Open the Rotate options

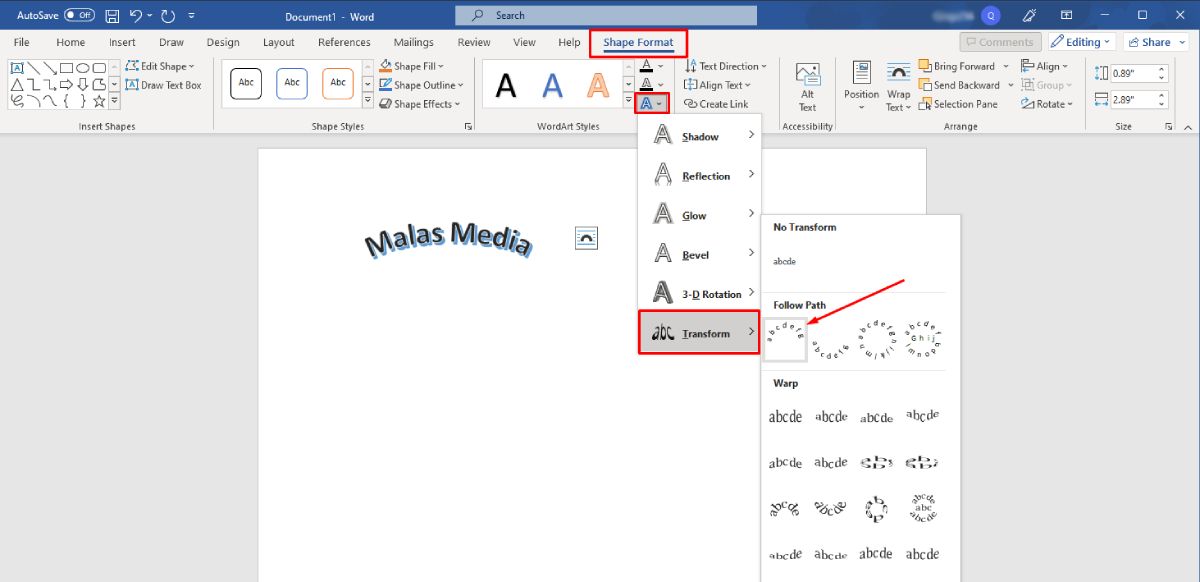(x=1047, y=104)
